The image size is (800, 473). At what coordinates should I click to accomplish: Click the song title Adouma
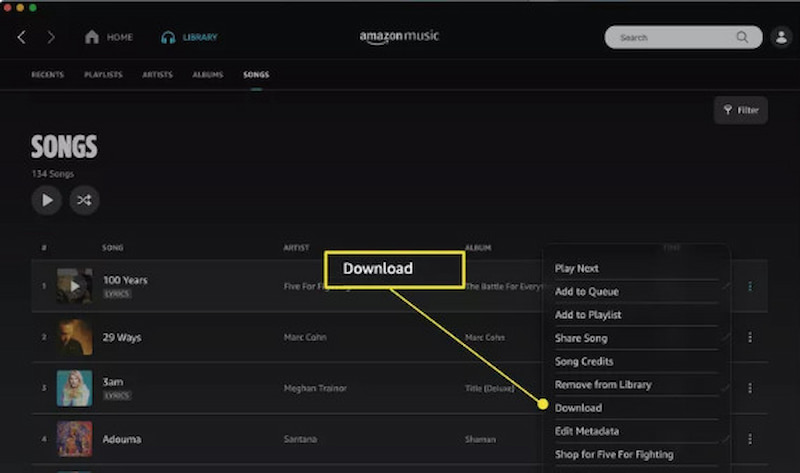122,439
